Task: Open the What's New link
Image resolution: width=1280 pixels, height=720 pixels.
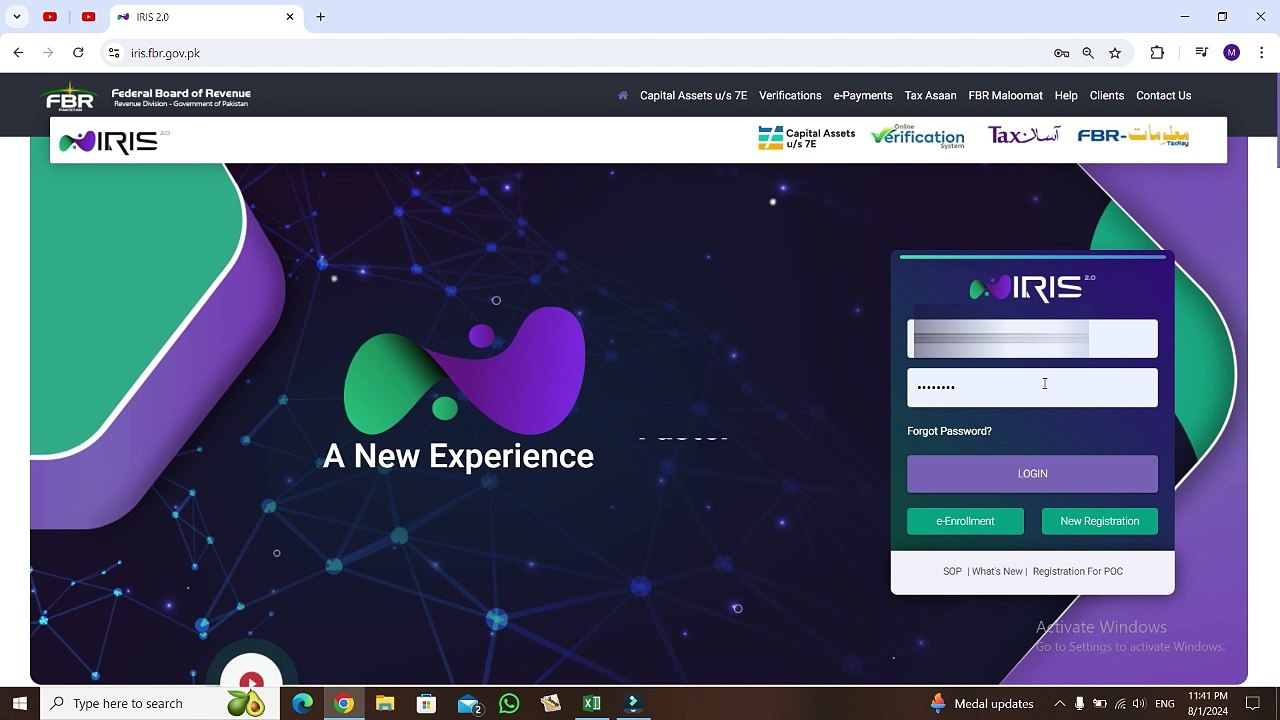Action: click(x=997, y=572)
